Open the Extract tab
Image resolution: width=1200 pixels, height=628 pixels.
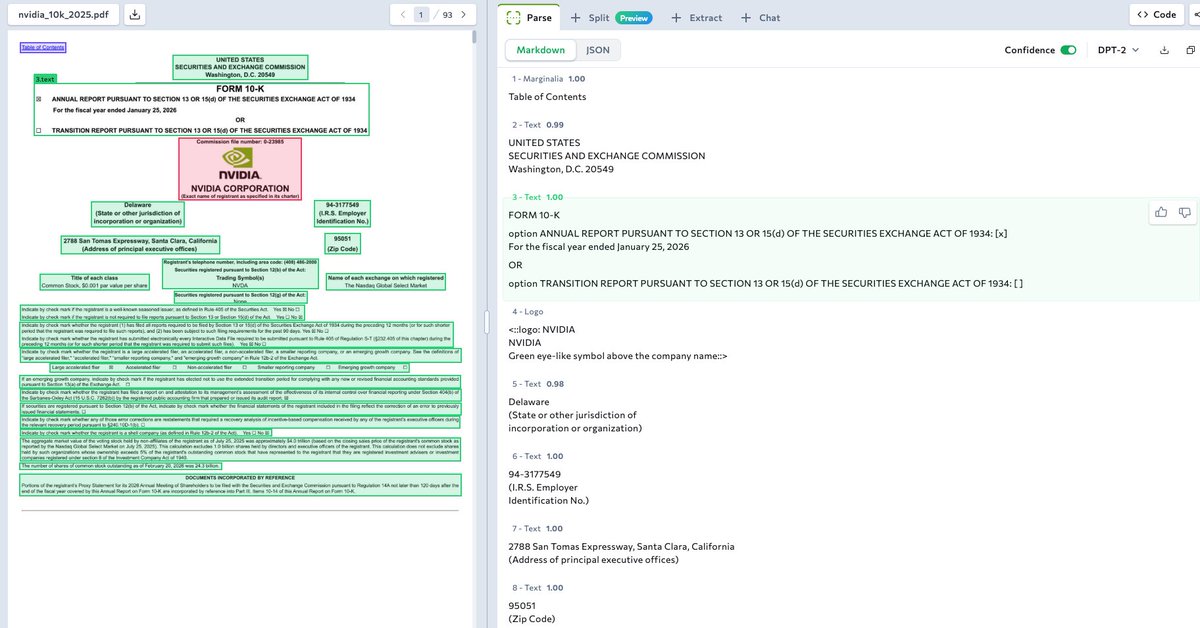pos(697,18)
